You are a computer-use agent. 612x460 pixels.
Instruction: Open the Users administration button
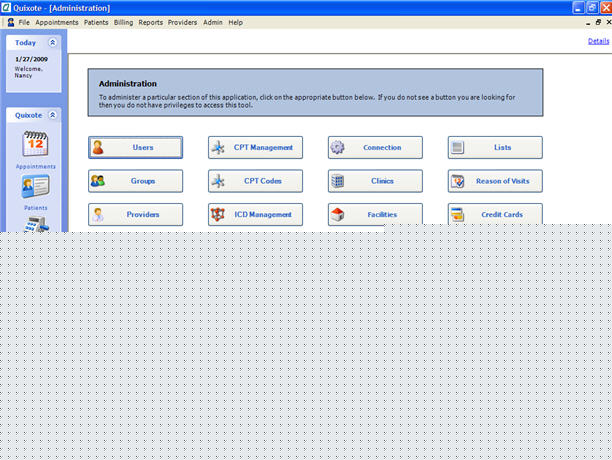(135, 147)
